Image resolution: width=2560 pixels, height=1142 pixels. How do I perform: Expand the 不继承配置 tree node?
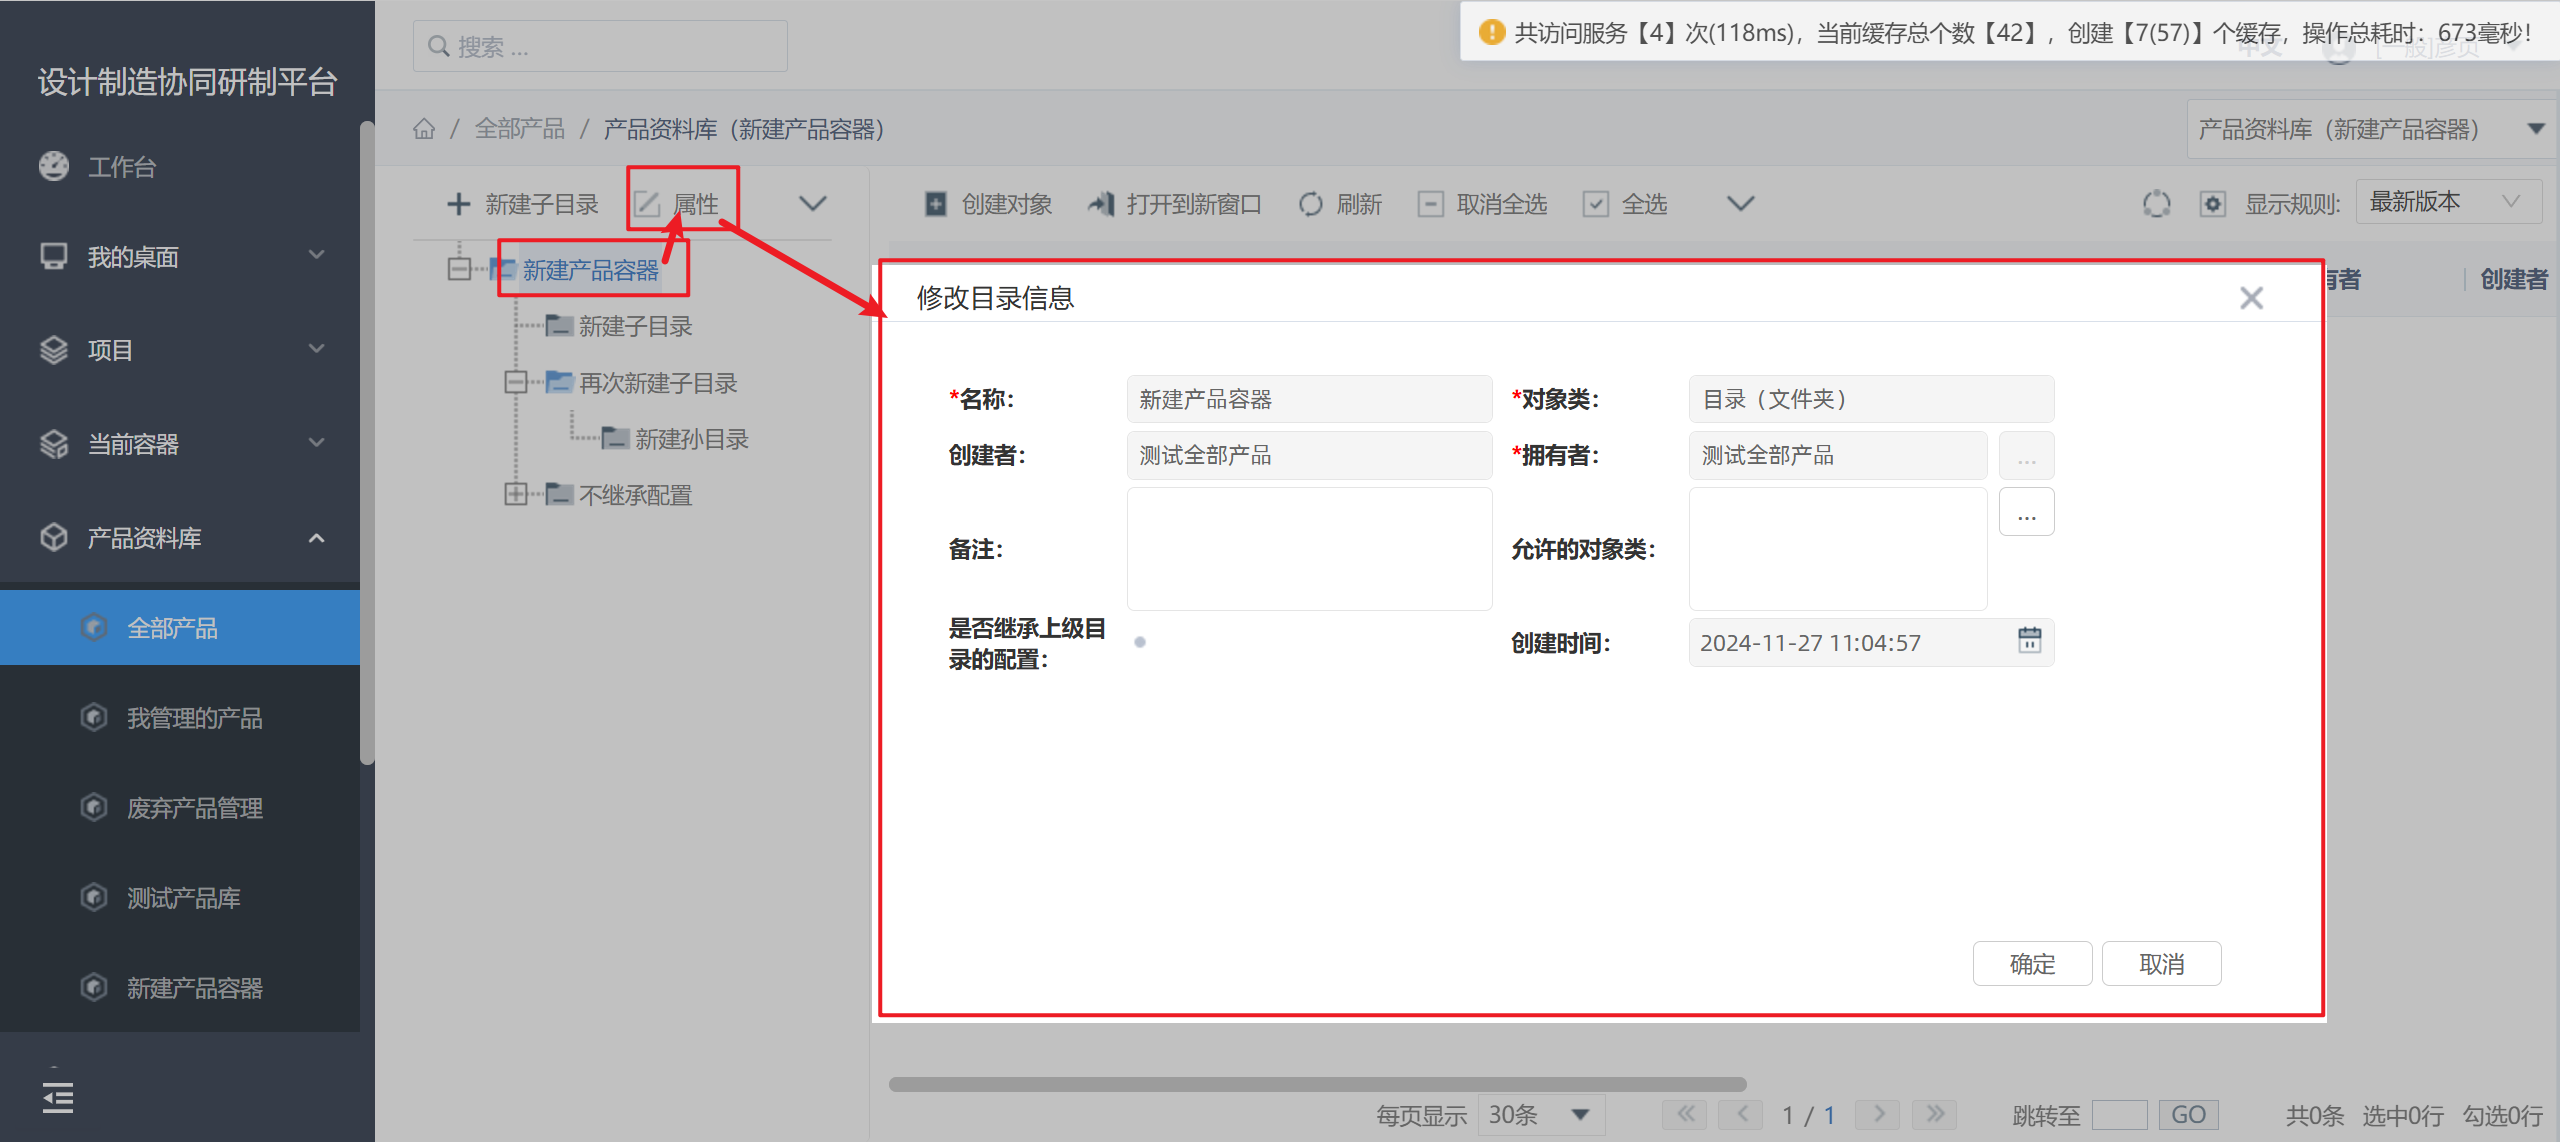[x=515, y=494]
